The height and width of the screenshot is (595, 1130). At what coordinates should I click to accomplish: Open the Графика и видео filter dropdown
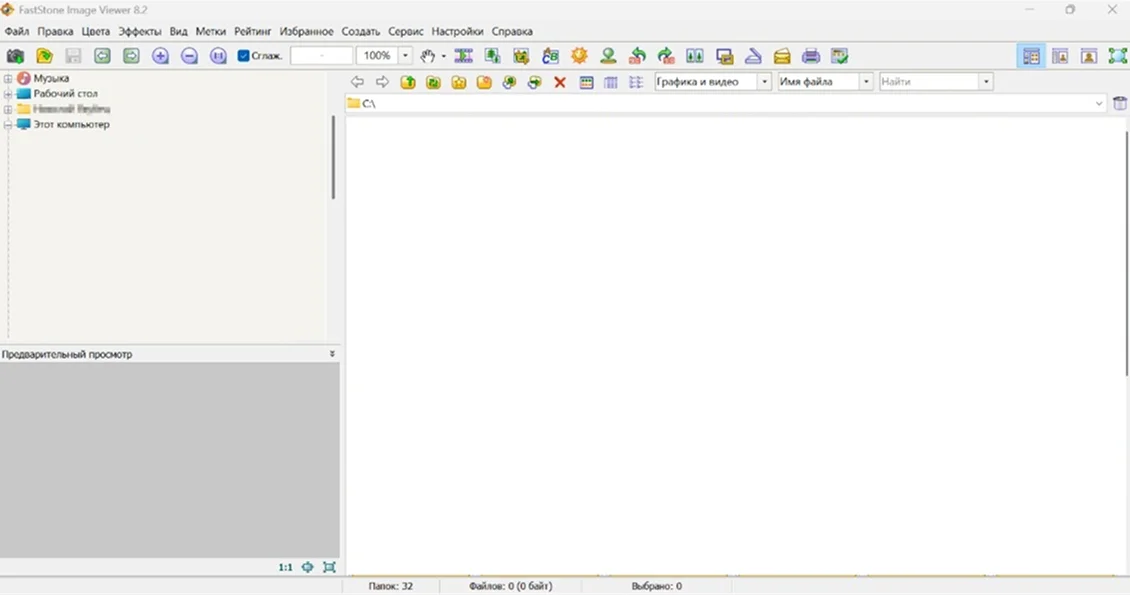765,82
